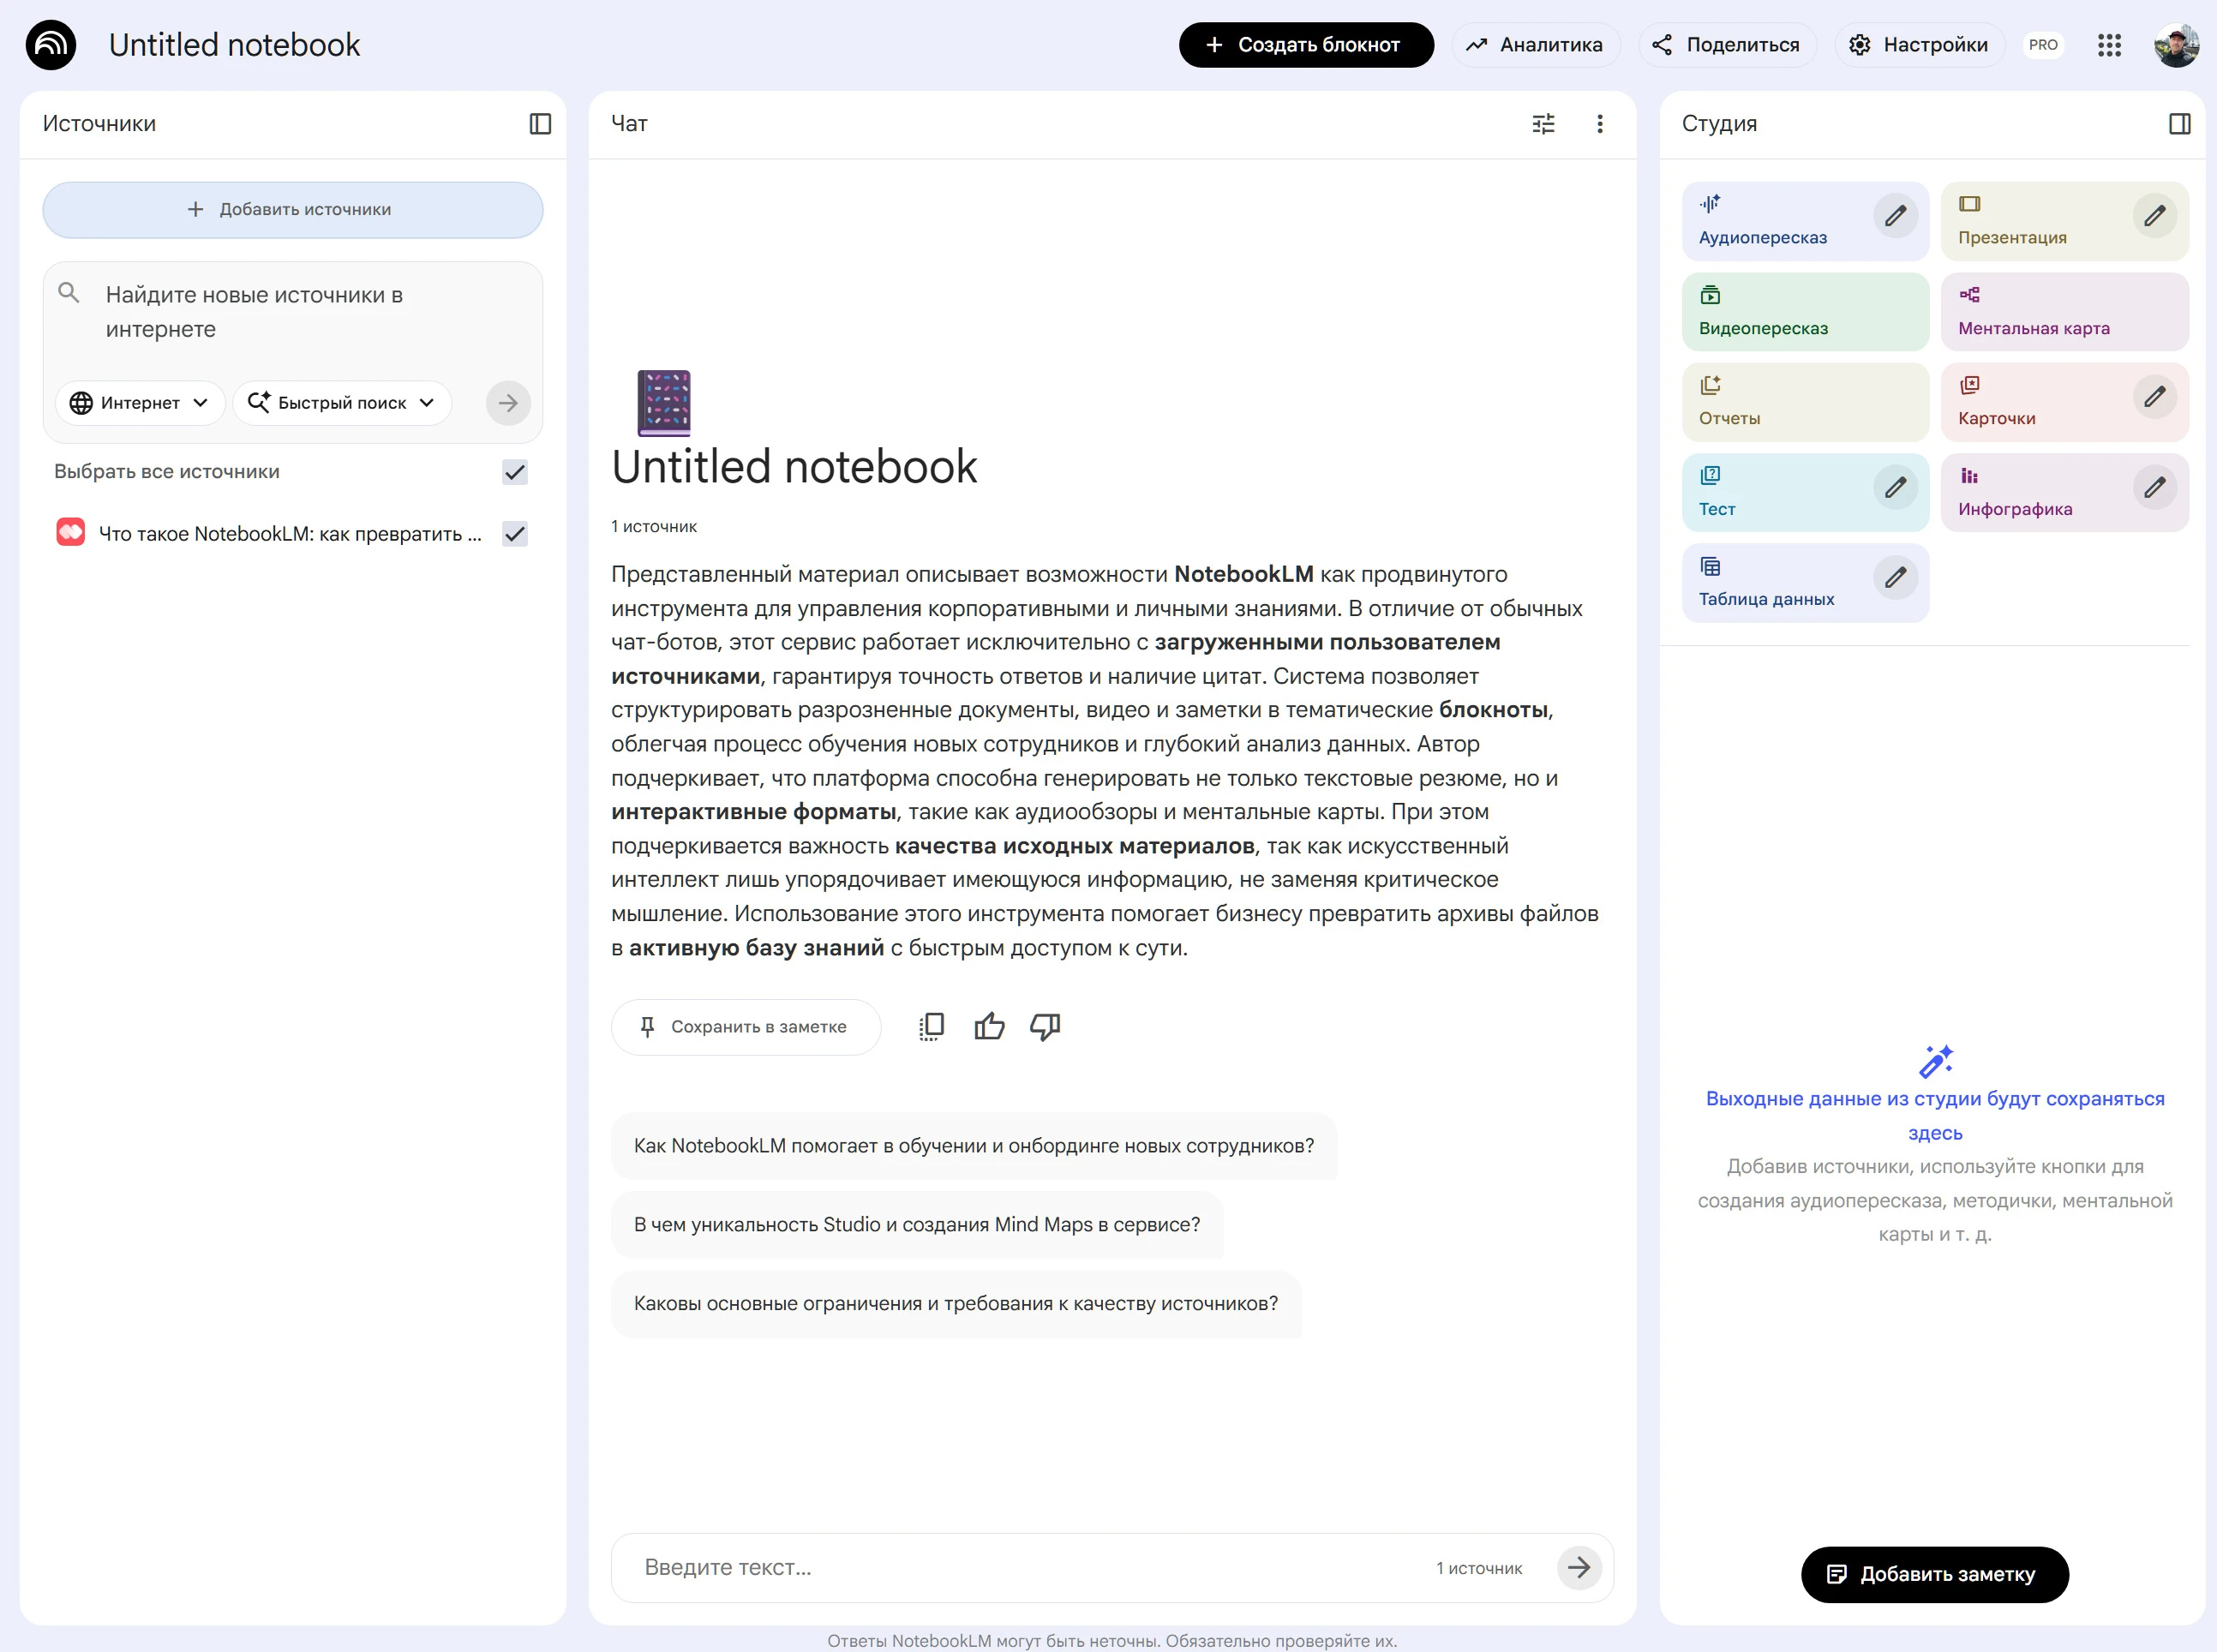Open the Настройки menu
Screen dimensions: 2217x1652
point(1919,45)
